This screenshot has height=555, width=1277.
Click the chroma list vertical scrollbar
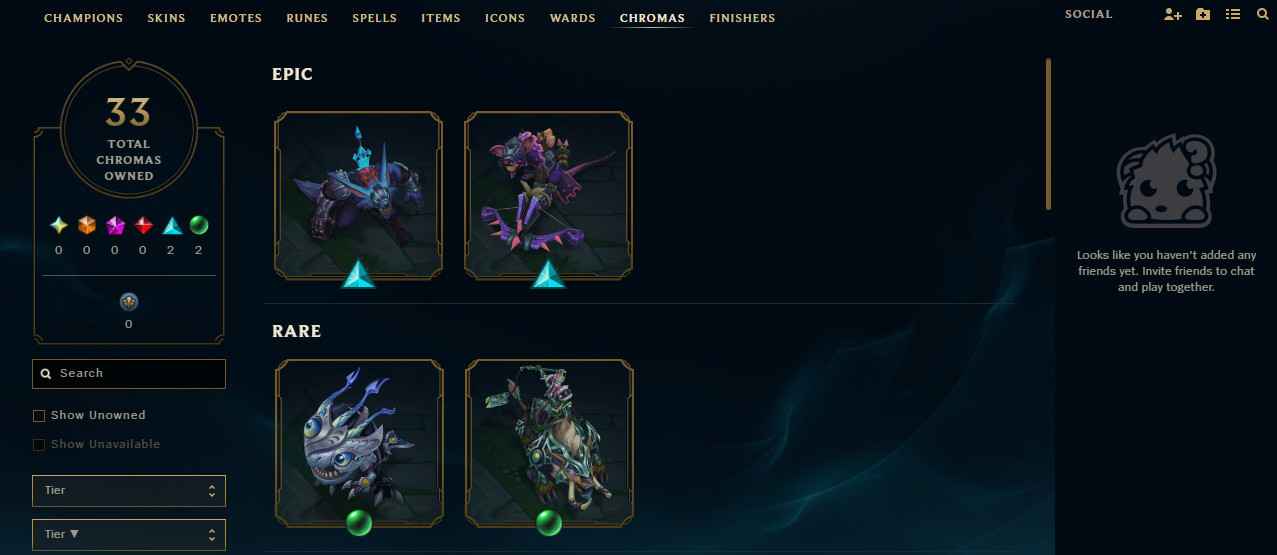pyautogui.click(x=1048, y=134)
